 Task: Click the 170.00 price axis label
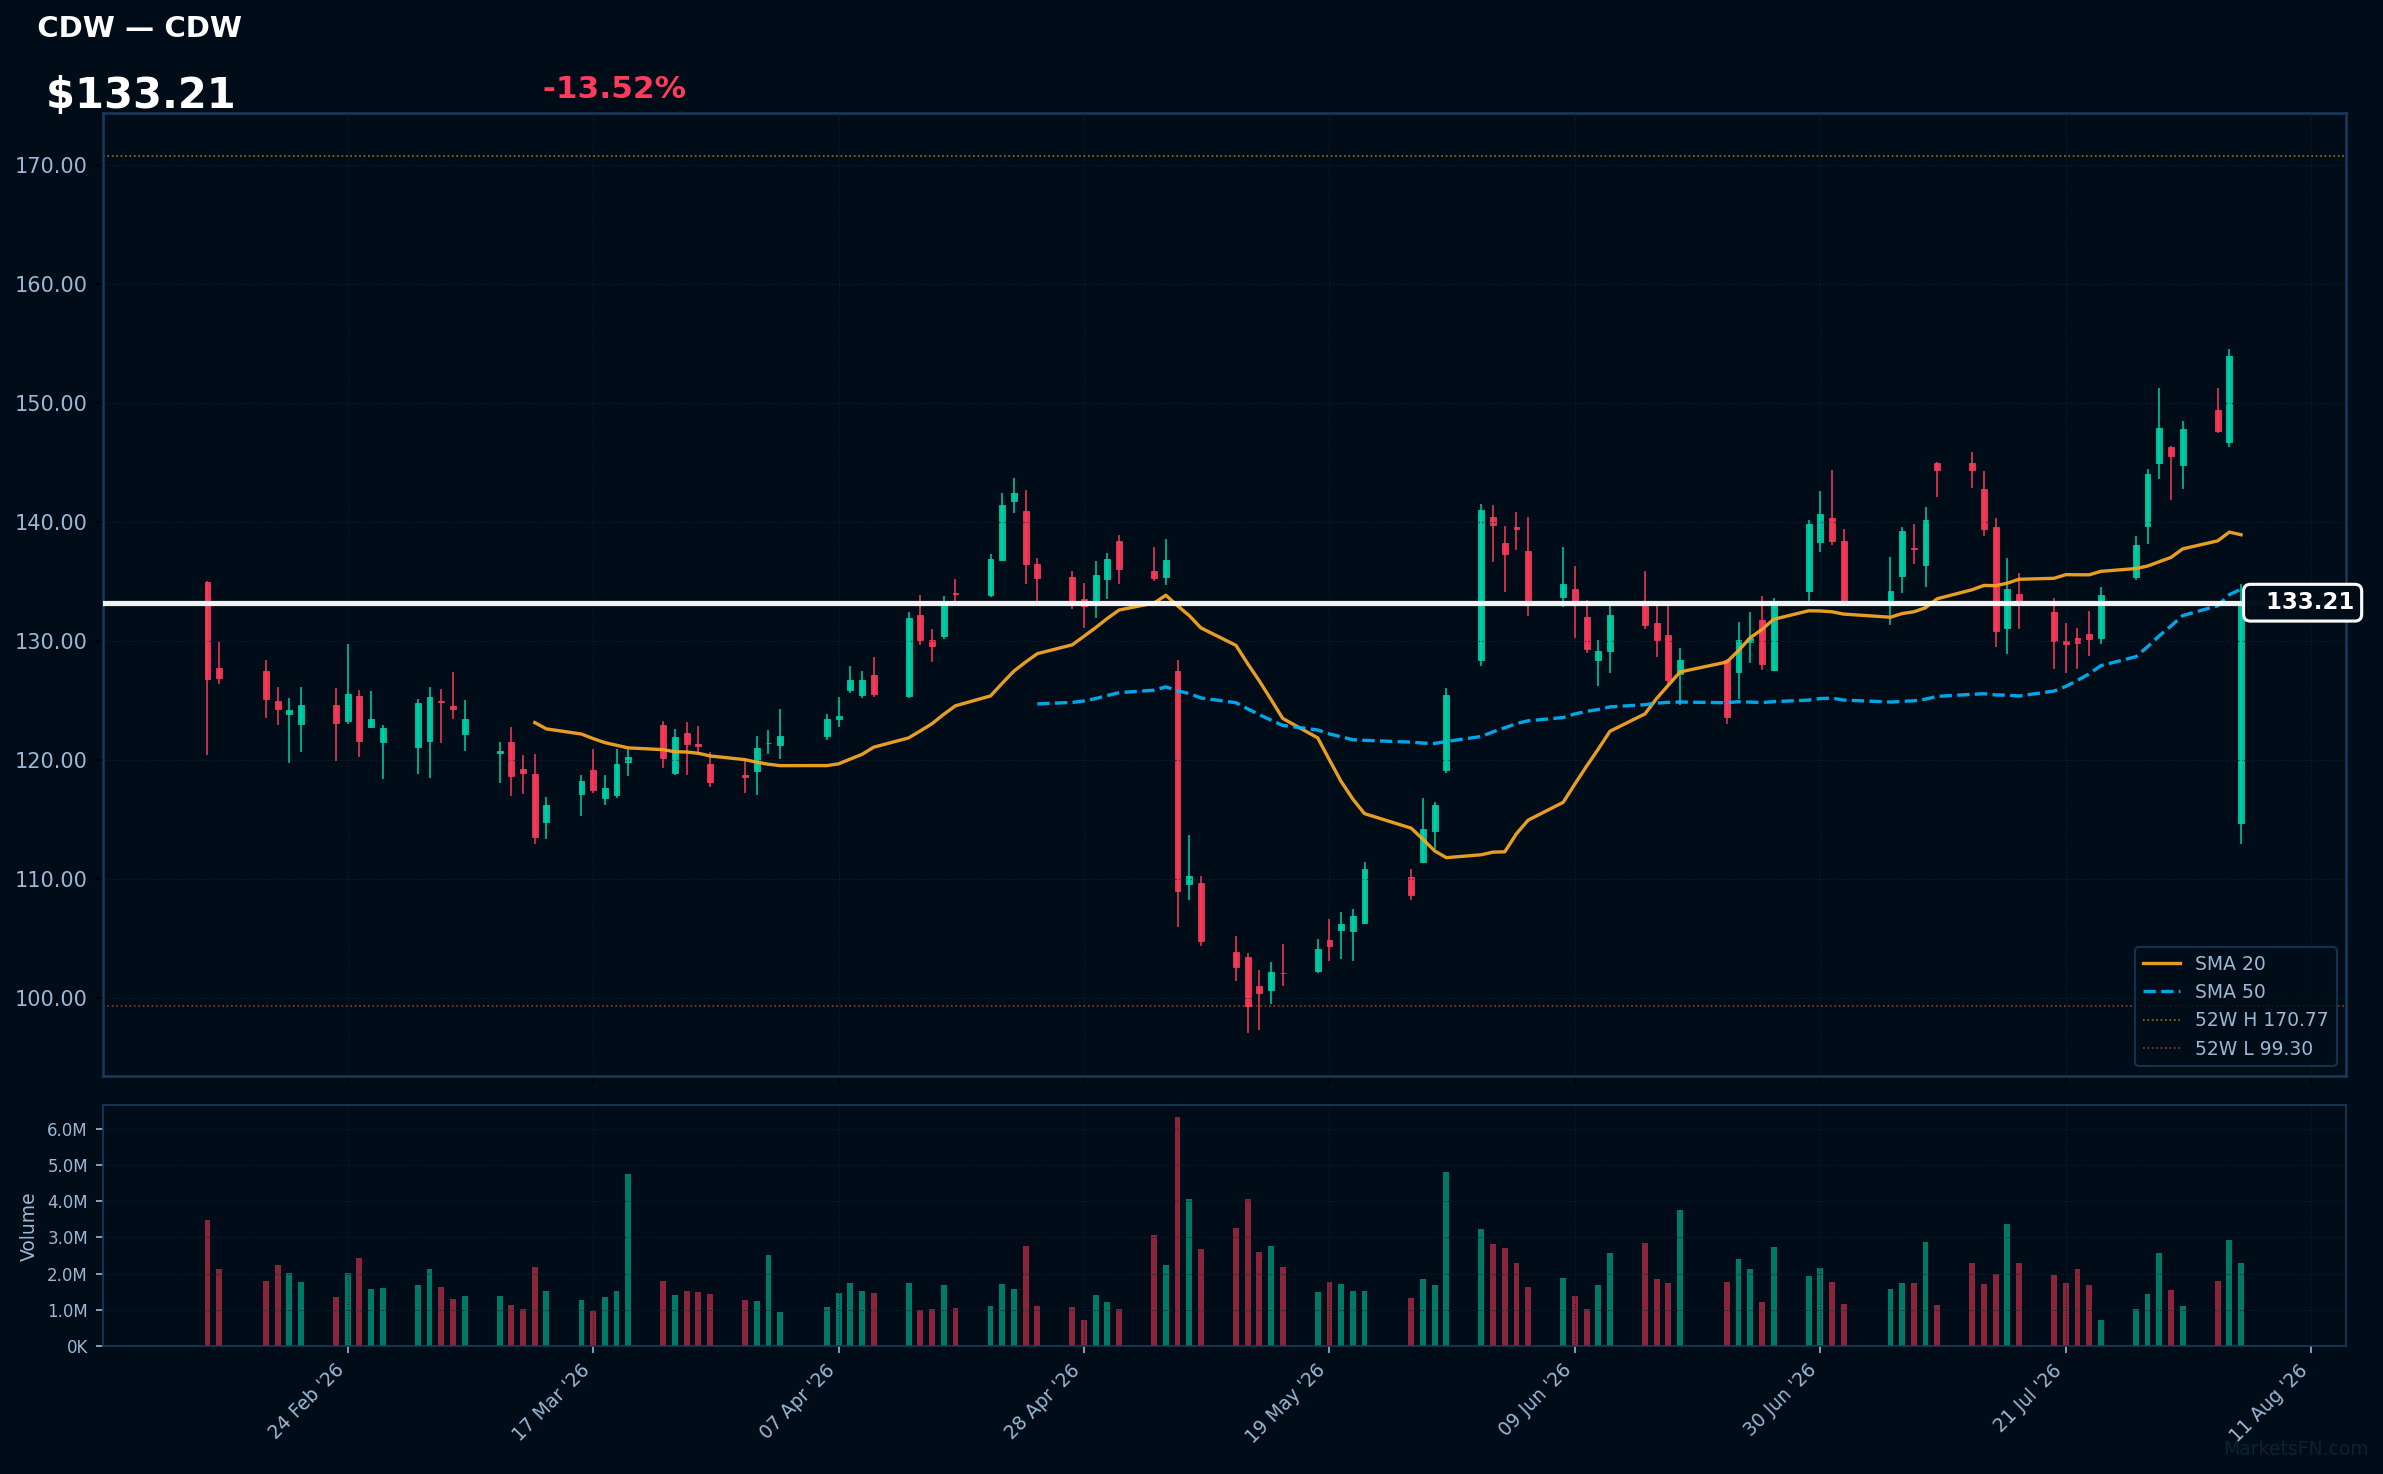click(51, 166)
